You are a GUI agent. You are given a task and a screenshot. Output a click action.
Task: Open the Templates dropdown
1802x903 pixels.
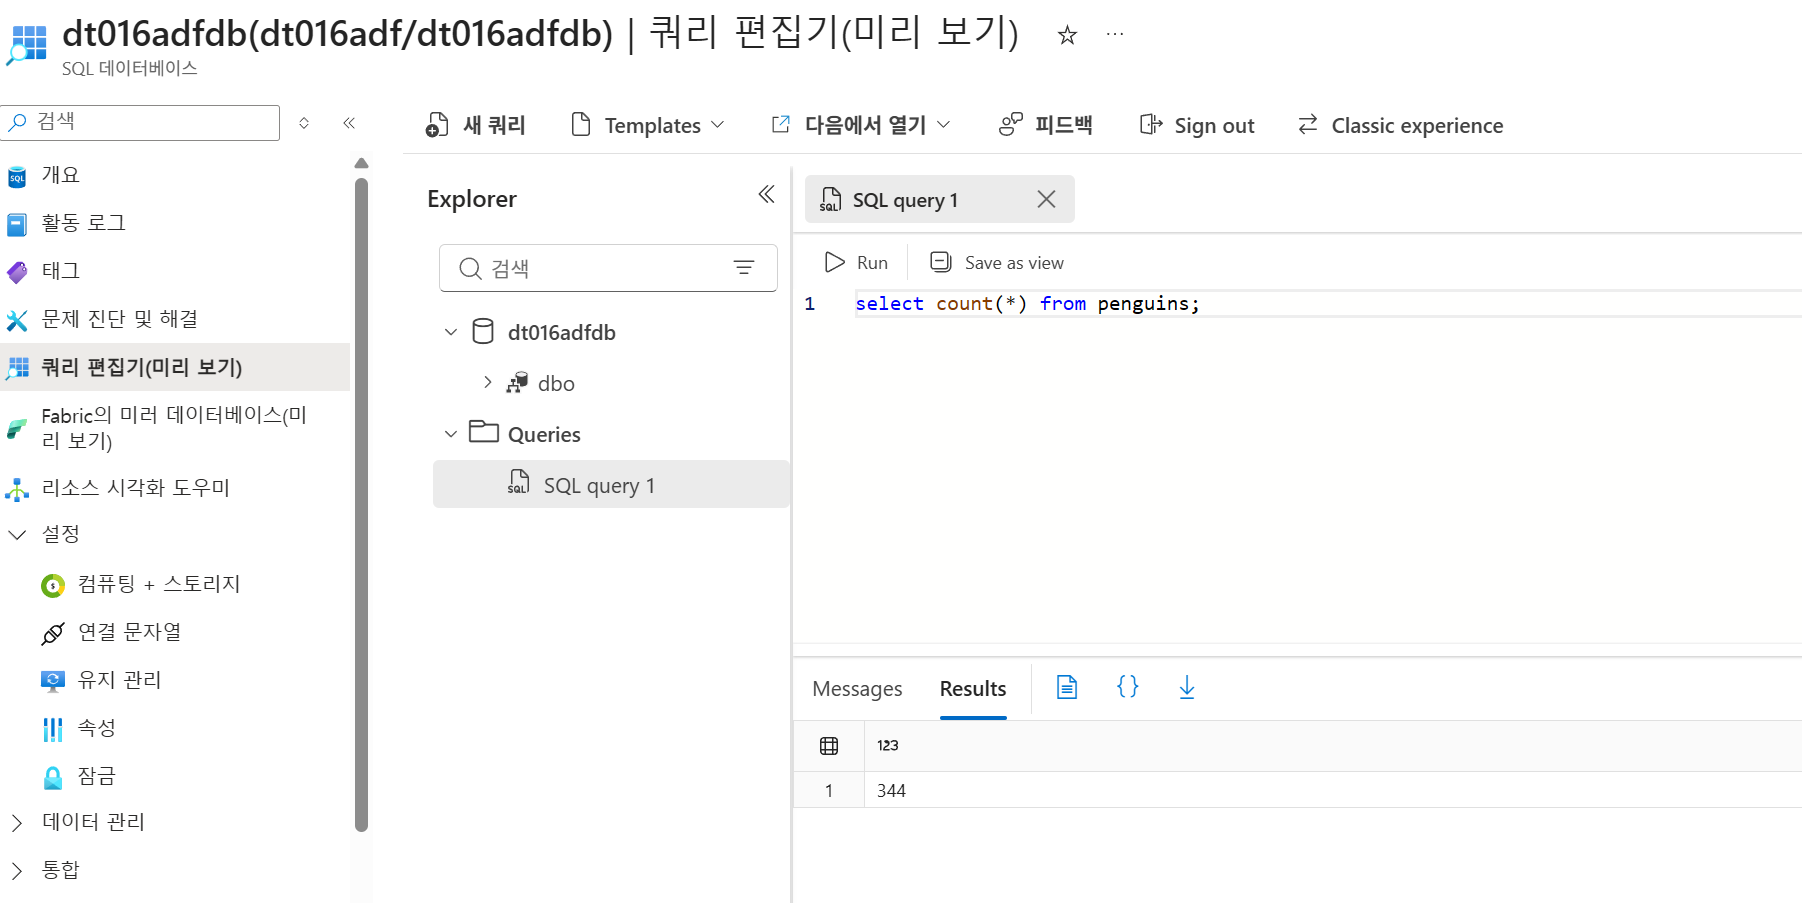[647, 125]
